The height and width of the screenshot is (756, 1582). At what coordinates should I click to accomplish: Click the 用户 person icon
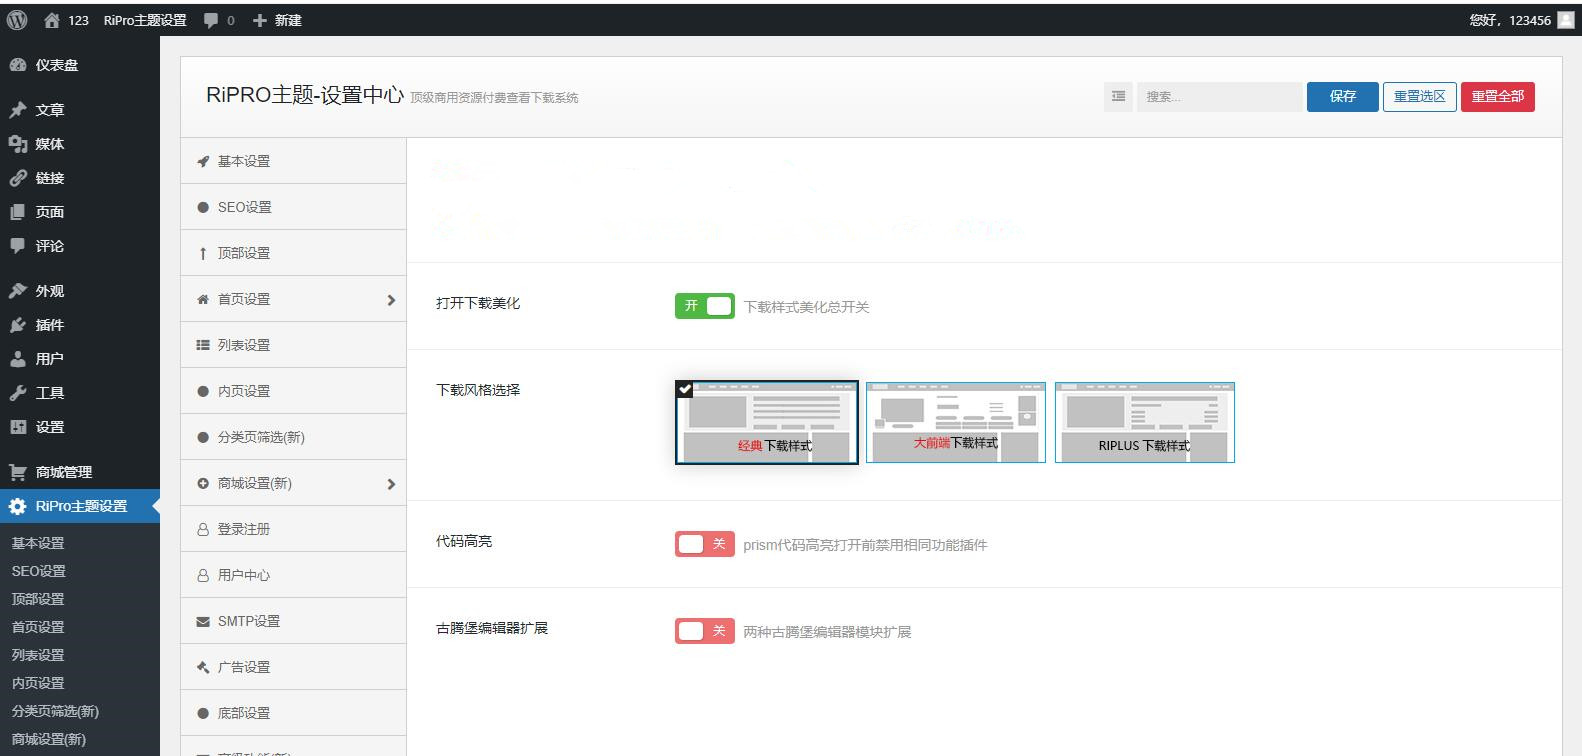[18, 359]
